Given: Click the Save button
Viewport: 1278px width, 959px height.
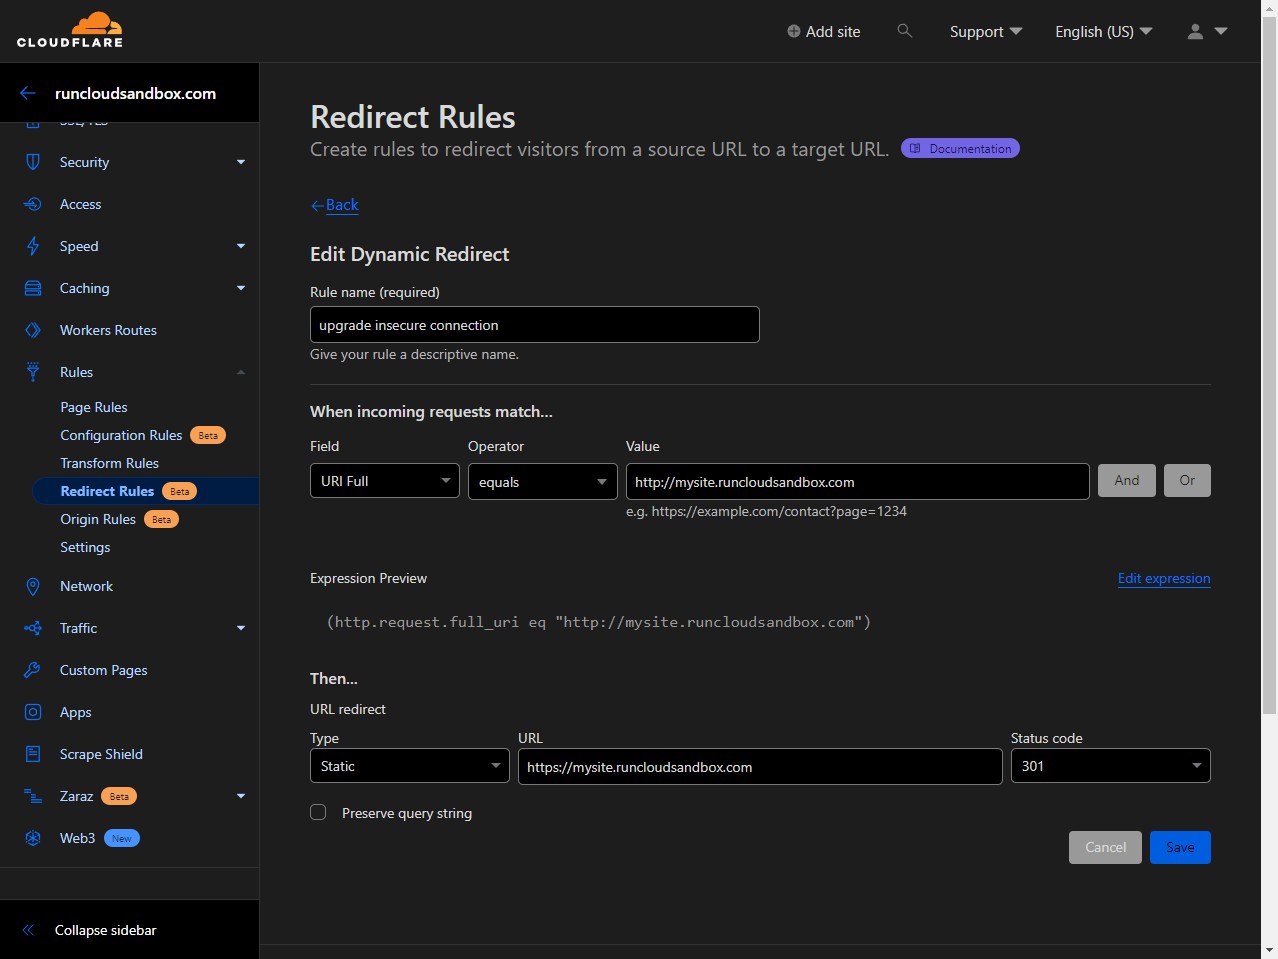Looking at the screenshot, I should pyautogui.click(x=1180, y=847).
